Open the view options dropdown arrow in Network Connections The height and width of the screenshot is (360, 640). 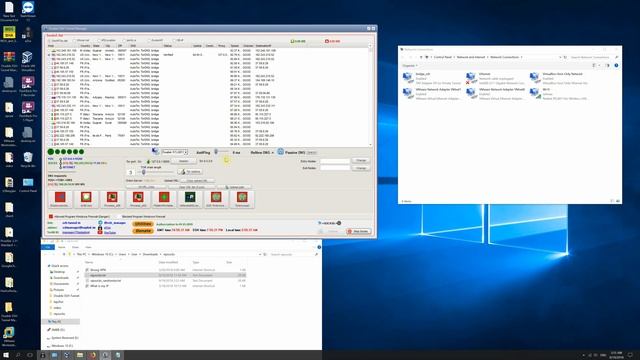click(x=600, y=65)
